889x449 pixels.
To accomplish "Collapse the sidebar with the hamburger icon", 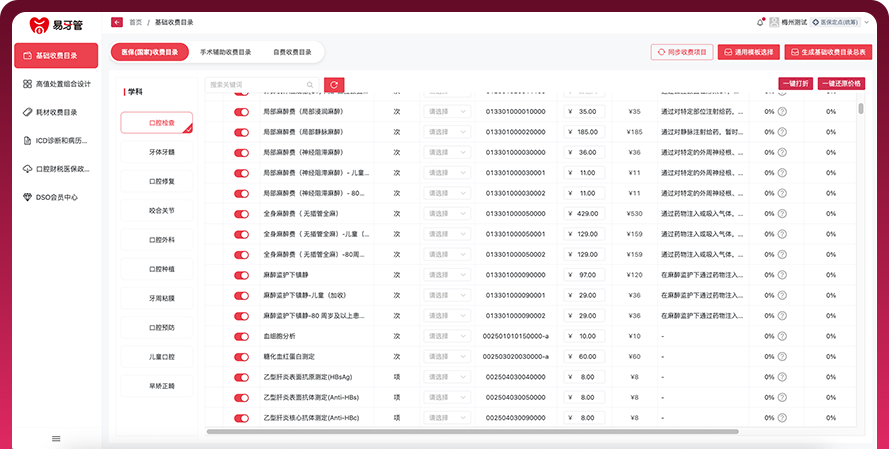I will 56,438.
